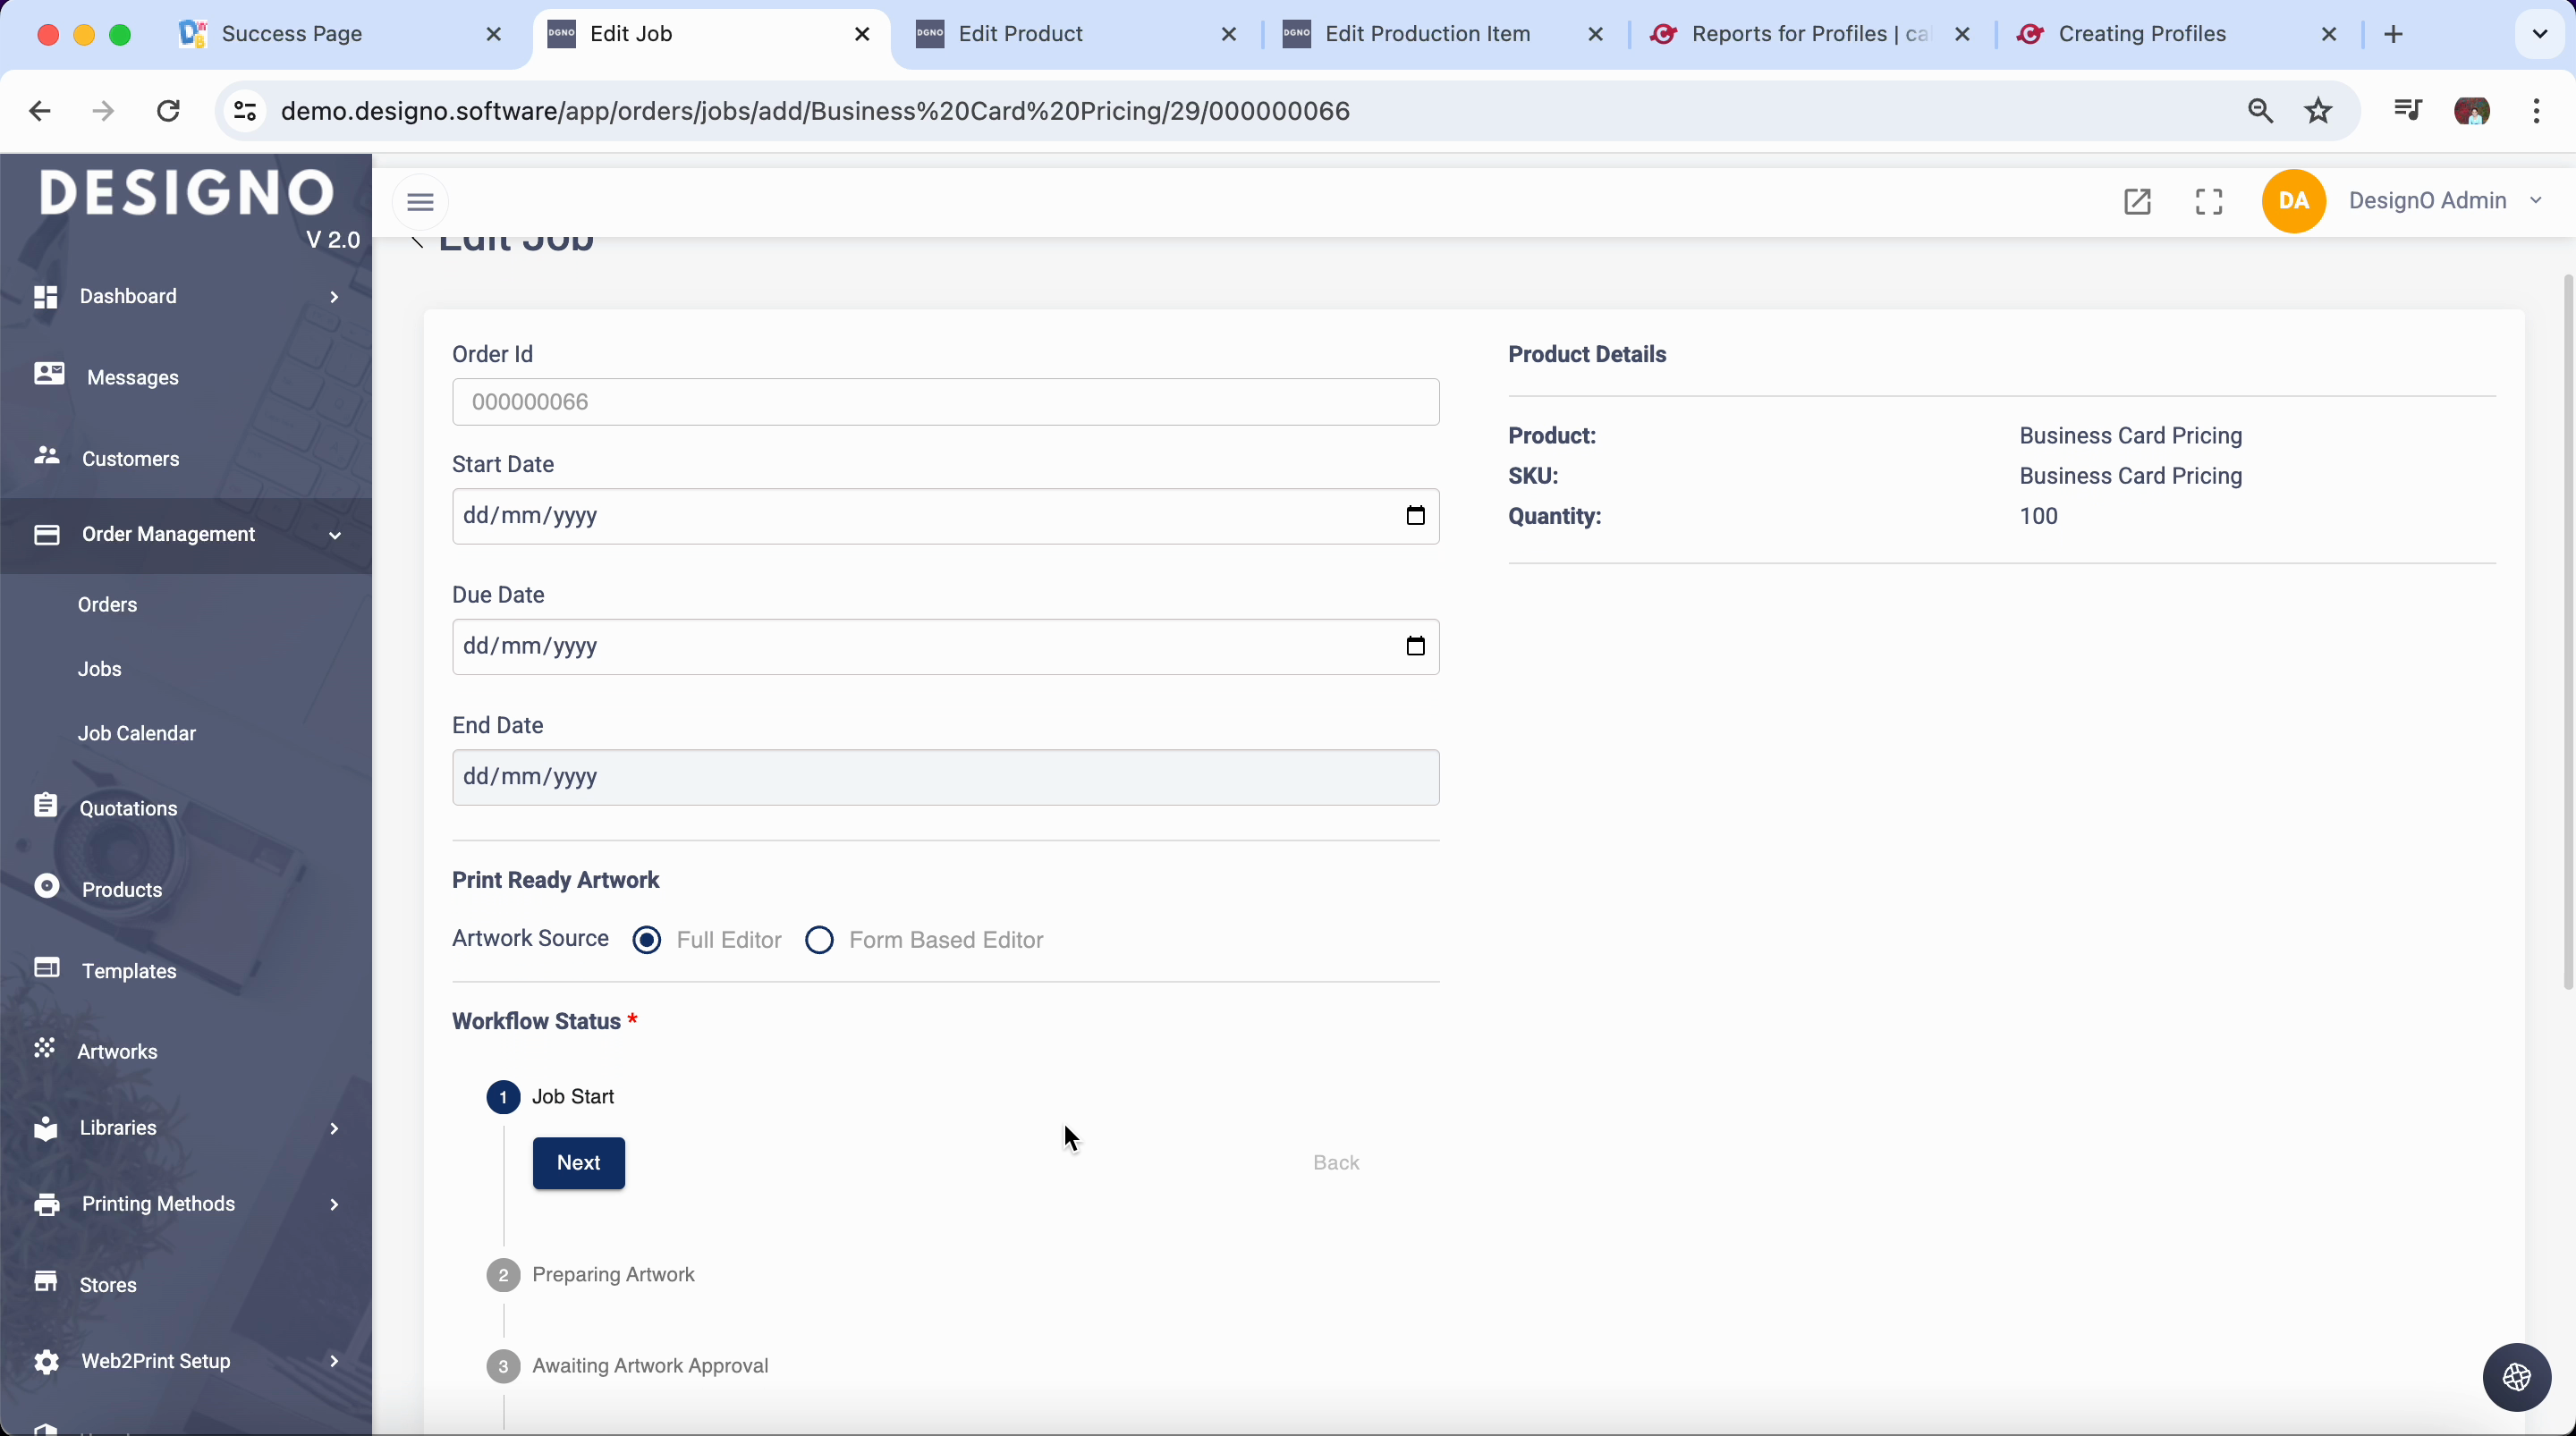Image resolution: width=2576 pixels, height=1436 pixels.
Task: Select the Full Editor radio button
Action: point(647,940)
